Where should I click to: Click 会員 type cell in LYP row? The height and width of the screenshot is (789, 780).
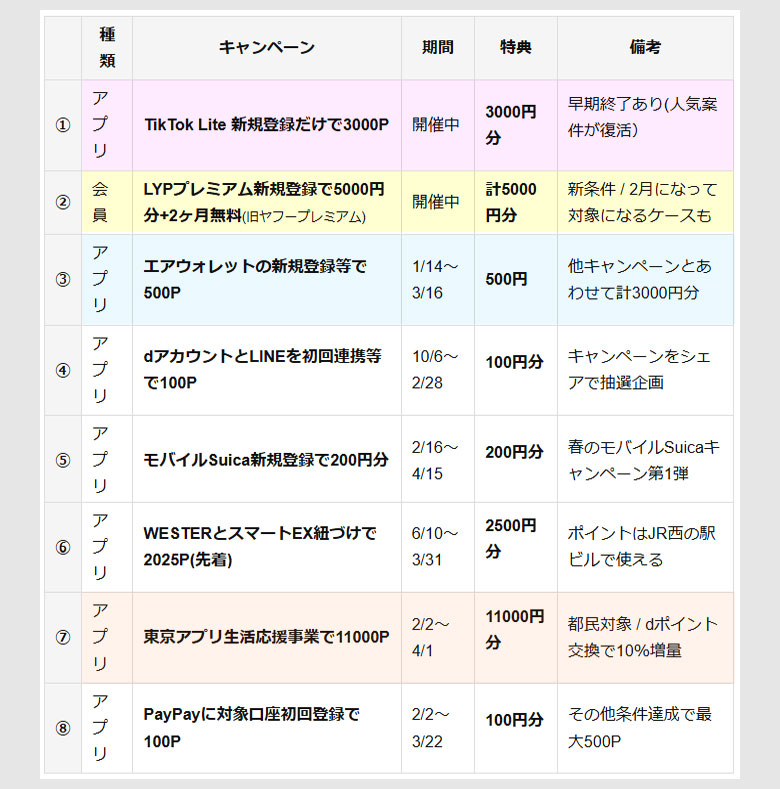tap(107, 202)
